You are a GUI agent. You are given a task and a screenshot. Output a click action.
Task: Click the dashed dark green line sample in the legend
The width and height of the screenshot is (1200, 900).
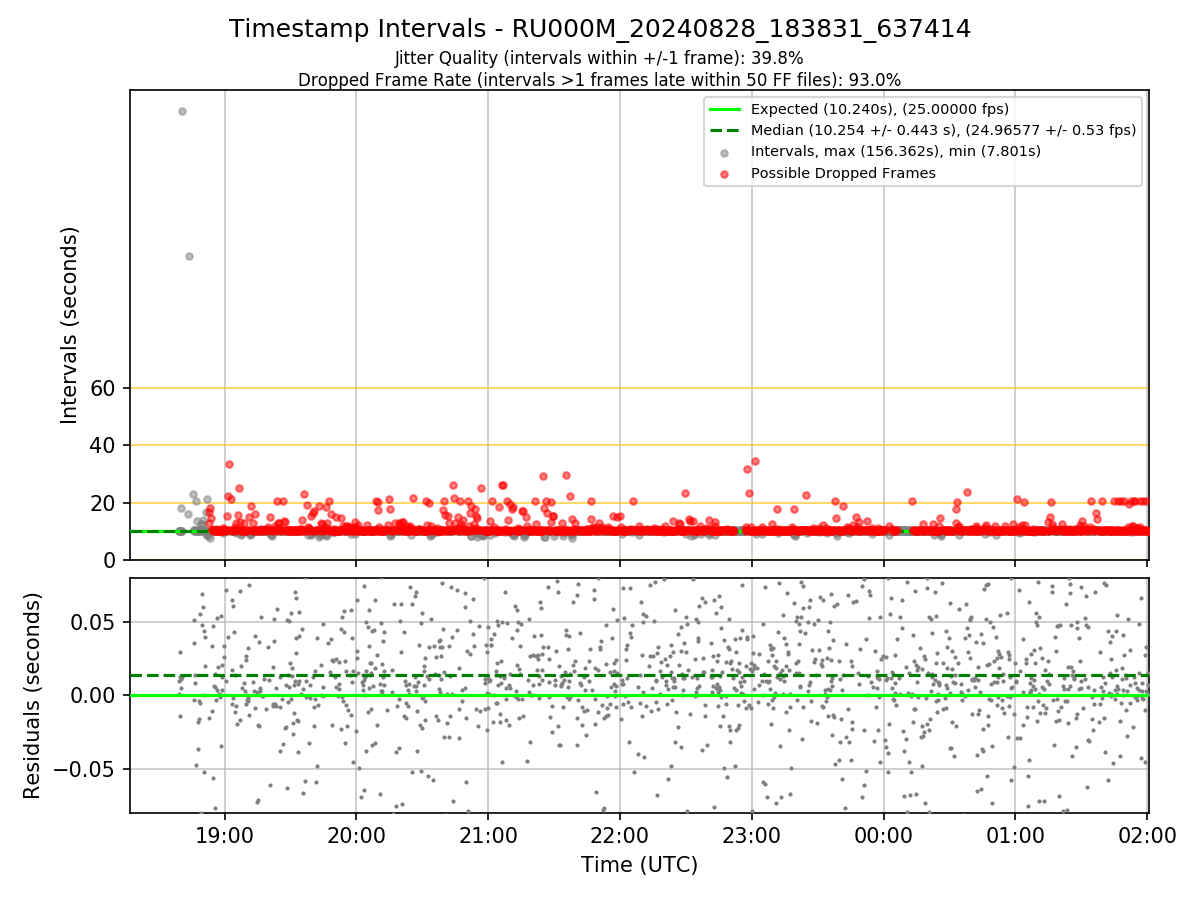[725, 131]
